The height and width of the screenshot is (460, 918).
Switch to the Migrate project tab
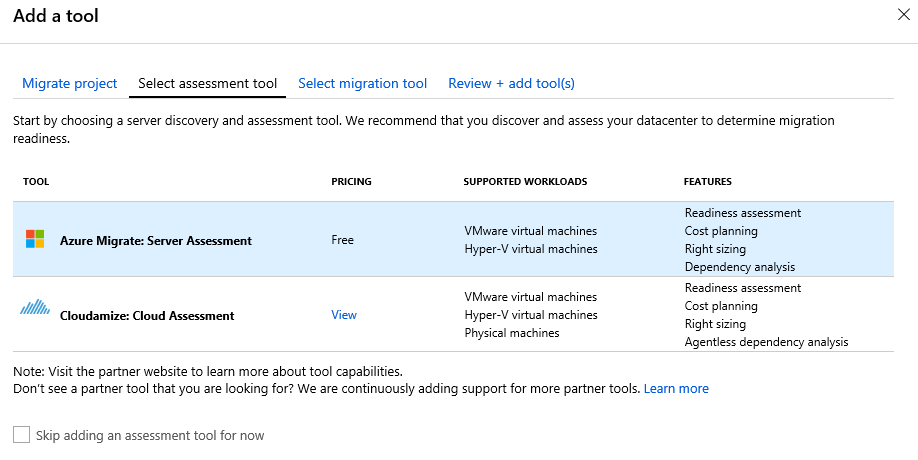pos(70,83)
